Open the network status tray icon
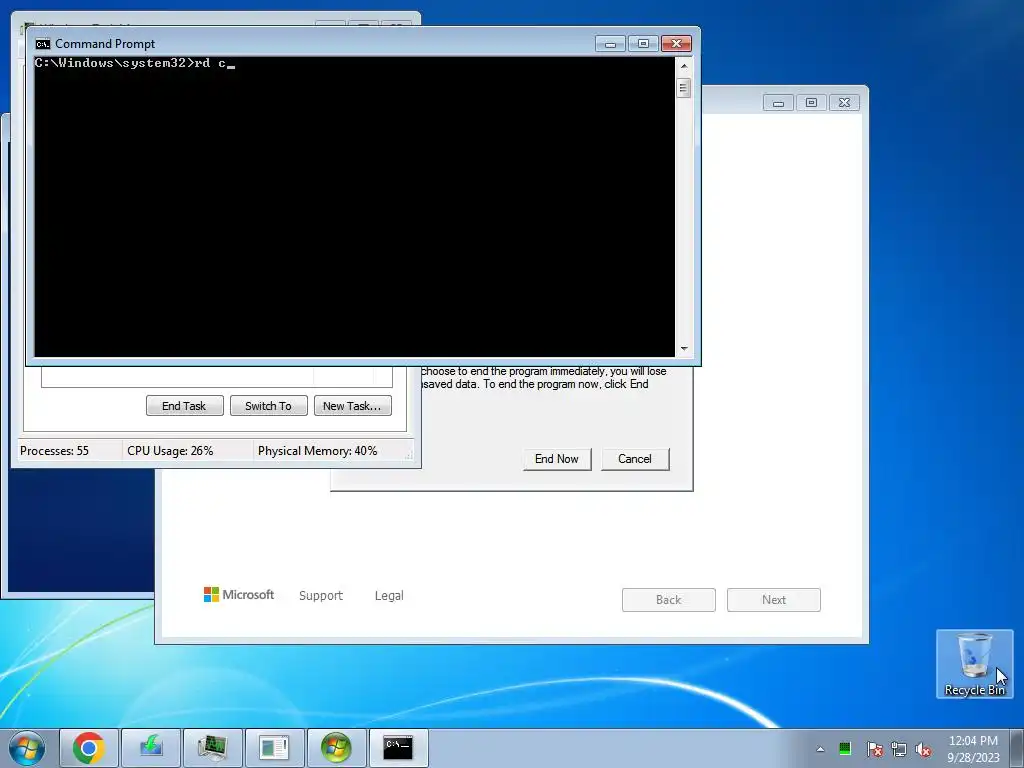 tap(899, 749)
